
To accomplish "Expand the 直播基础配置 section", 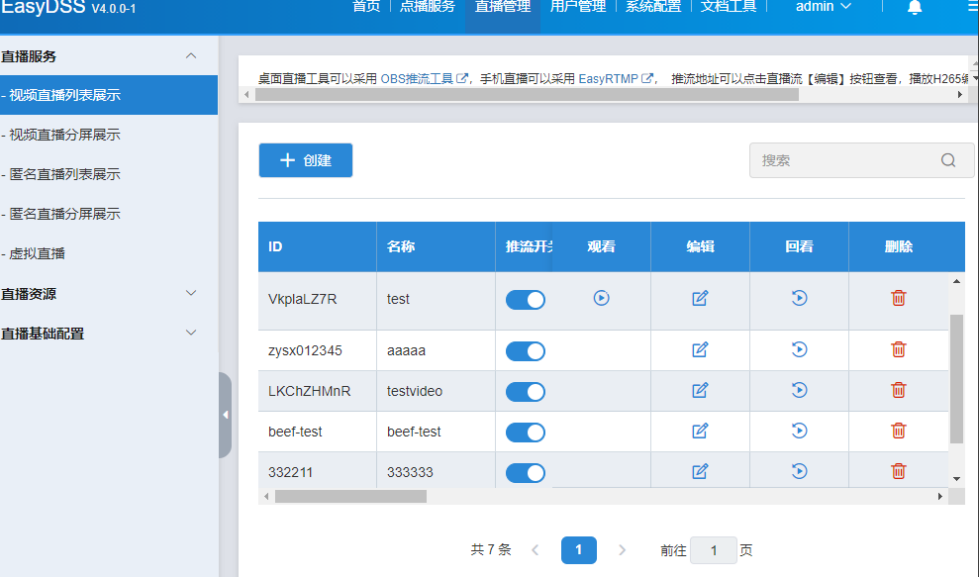I will 191,333.
